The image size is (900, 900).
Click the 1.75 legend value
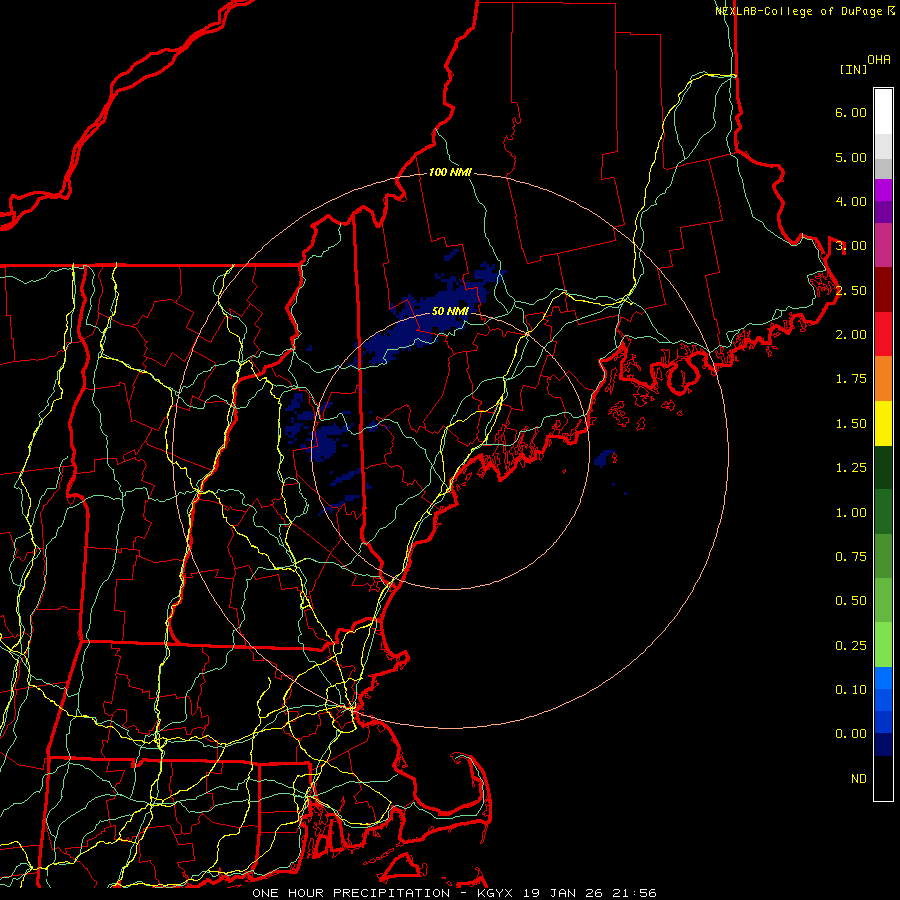tap(851, 379)
